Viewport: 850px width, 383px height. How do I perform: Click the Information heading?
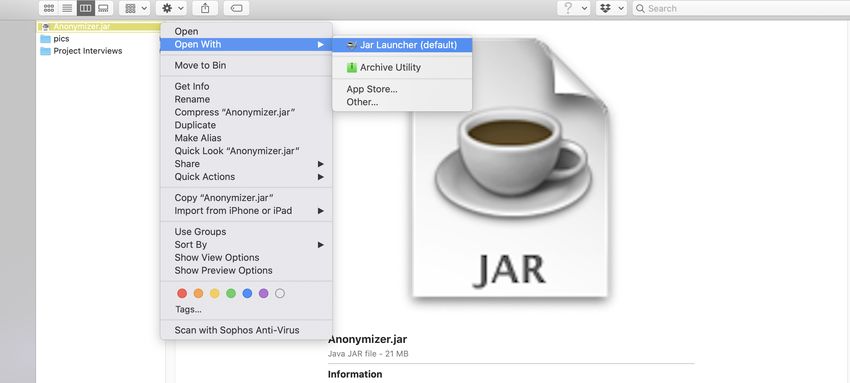(355, 374)
